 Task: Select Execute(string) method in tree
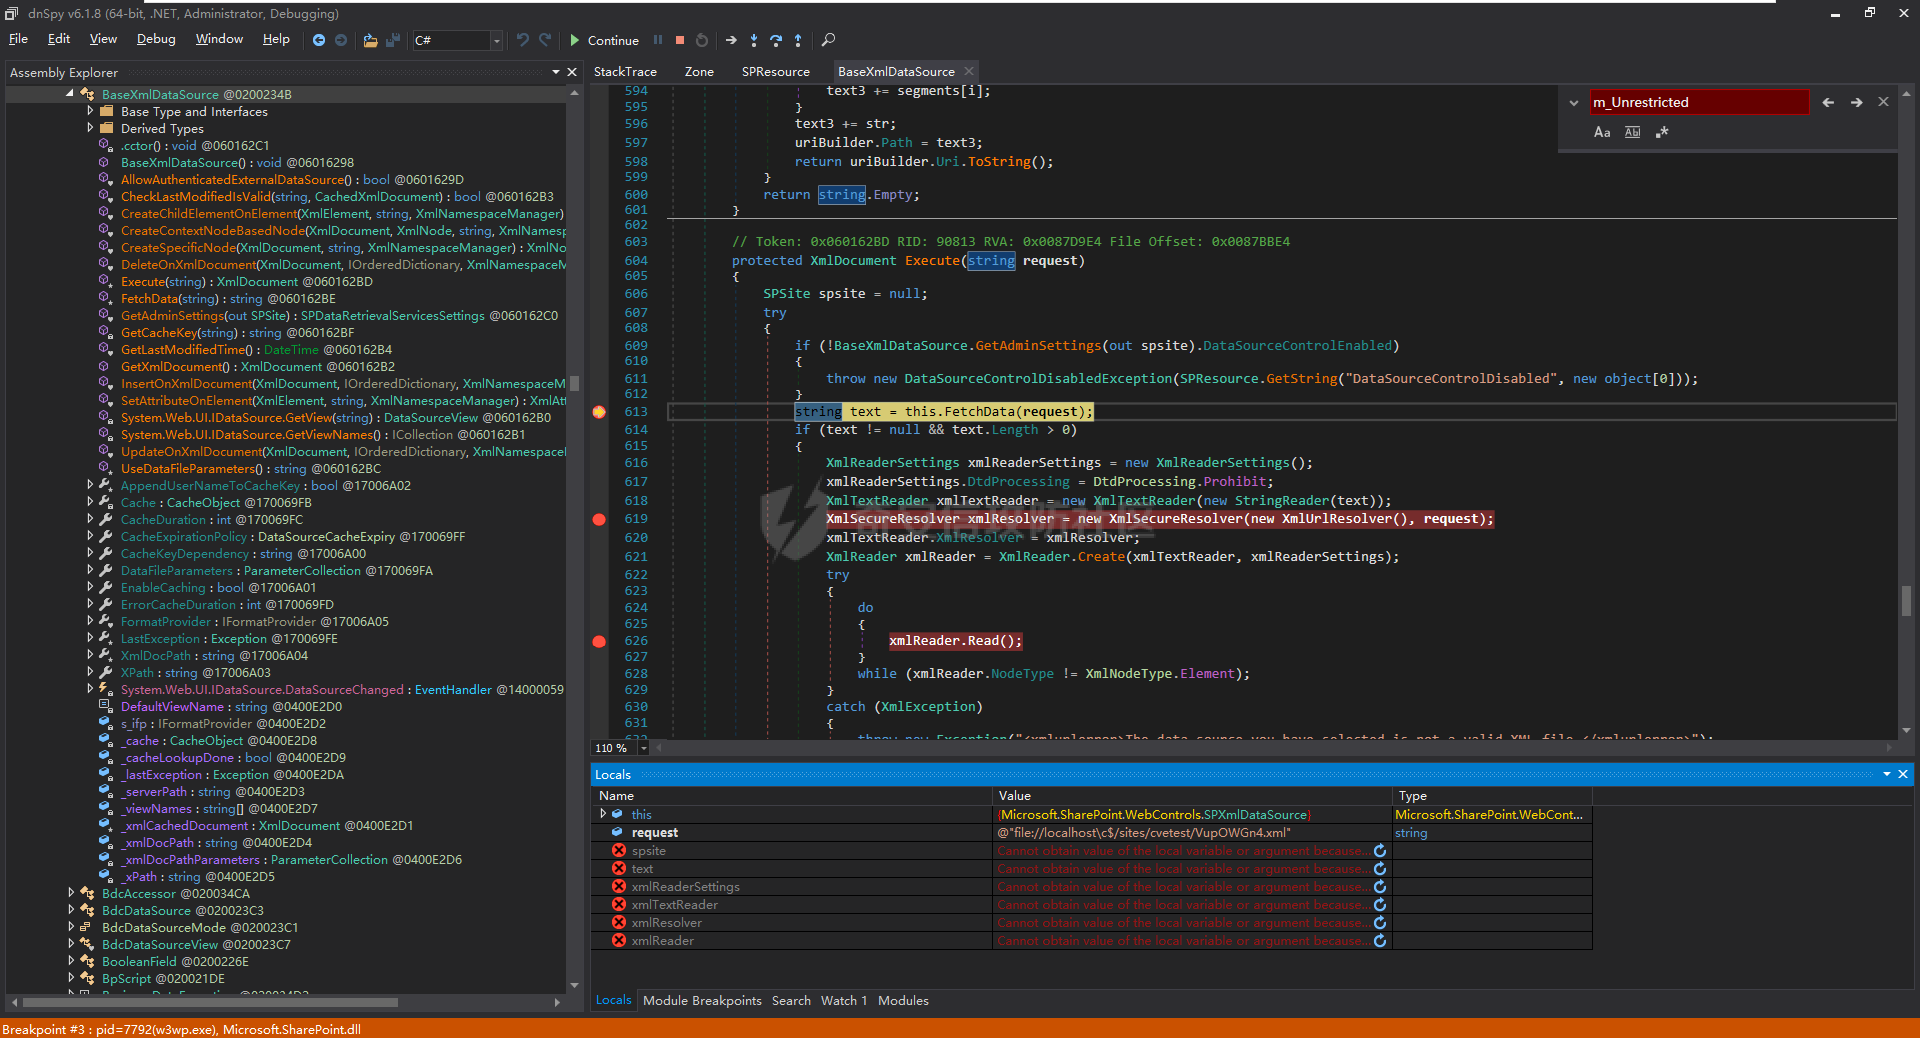click(x=247, y=282)
